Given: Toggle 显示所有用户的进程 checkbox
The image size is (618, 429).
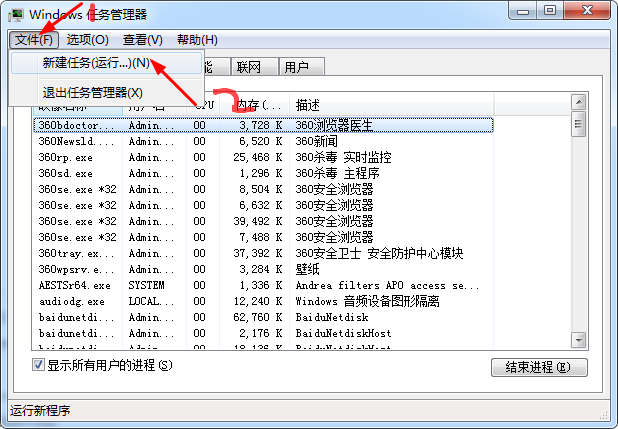Looking at the screenshot, I should [x=38, y=365].
